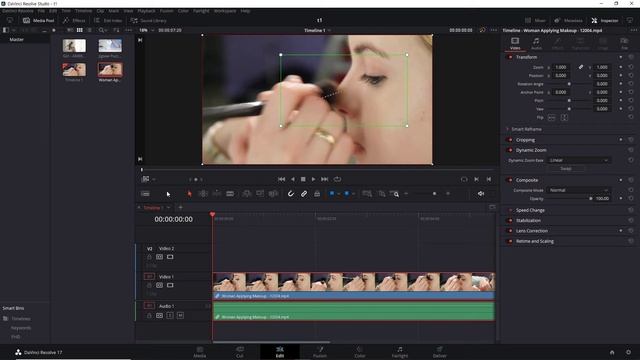Toggle the Transform section enable switch

click(x=510, y=57)
